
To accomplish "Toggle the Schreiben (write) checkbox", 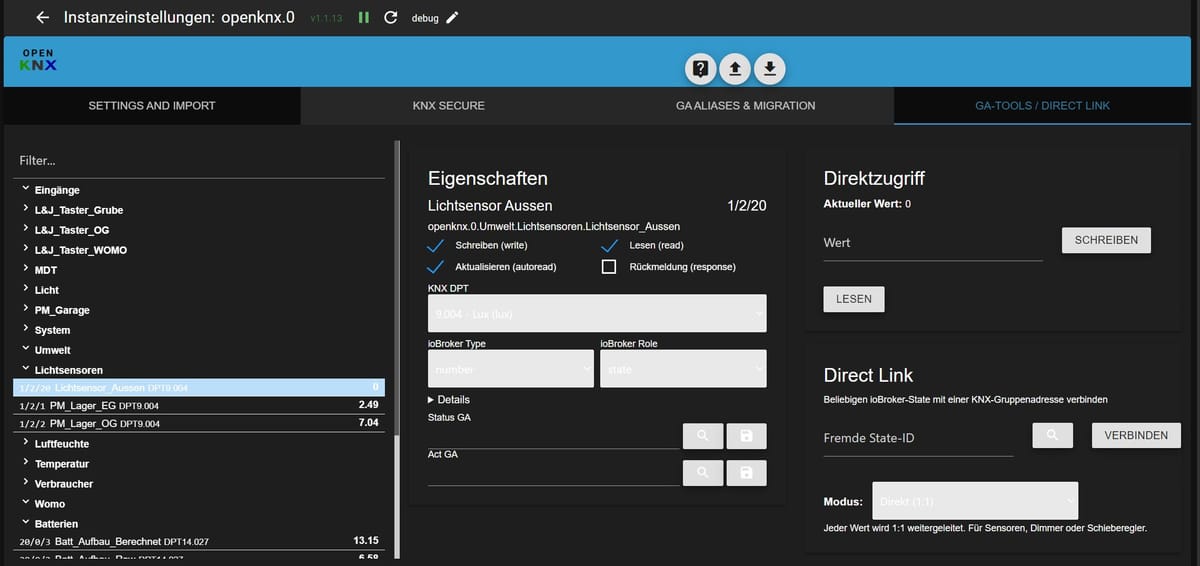I will pos(435,246).
